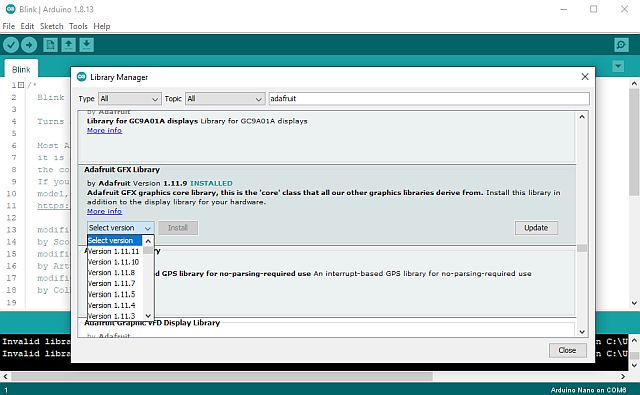Click the version list up arrow

148,241
